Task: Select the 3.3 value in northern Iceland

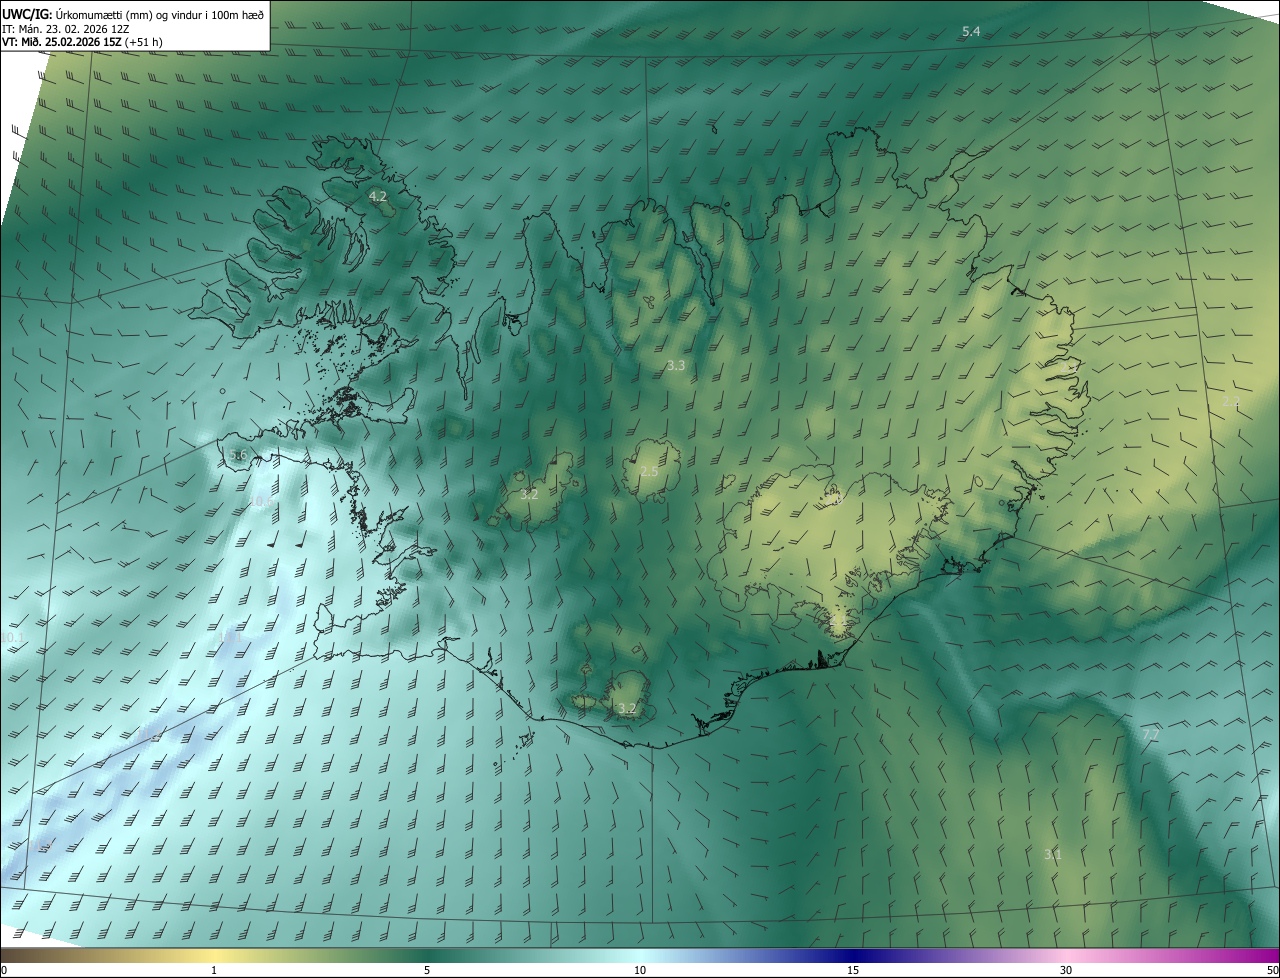Action: 676,366
